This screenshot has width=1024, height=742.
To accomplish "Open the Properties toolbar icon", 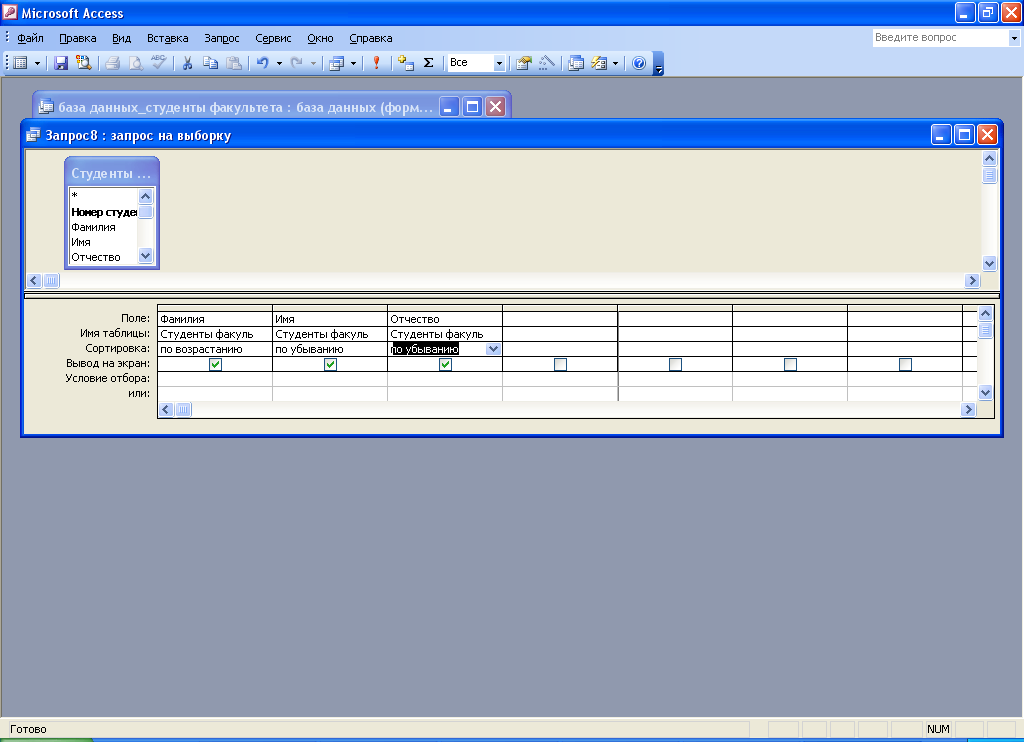I will point(523,63).
